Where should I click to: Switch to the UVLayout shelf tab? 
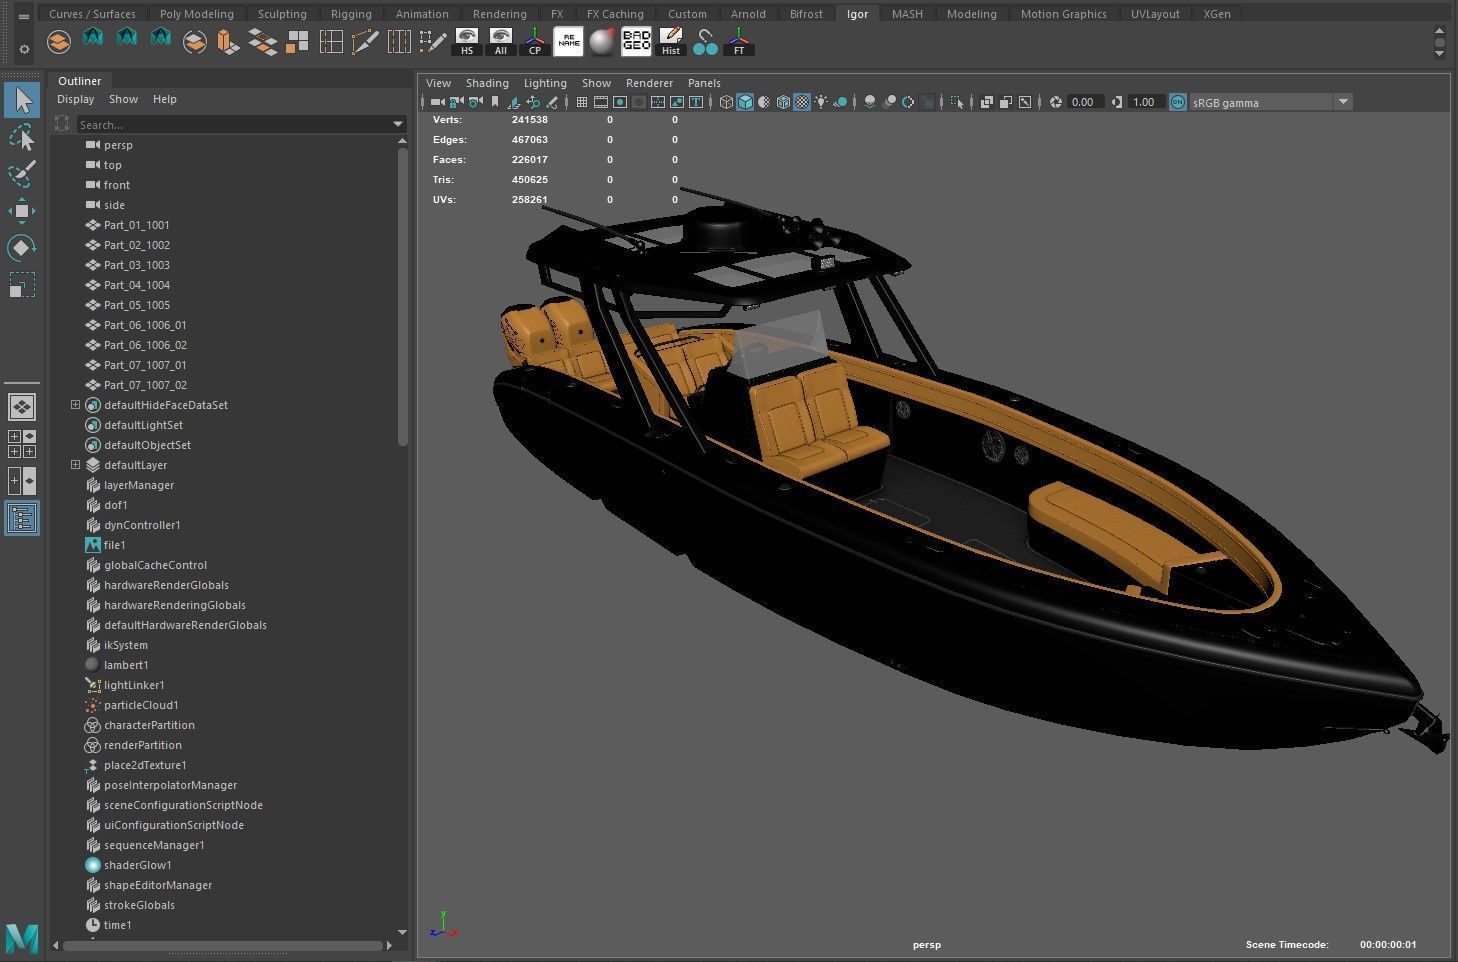click(x=1155, y=14)
